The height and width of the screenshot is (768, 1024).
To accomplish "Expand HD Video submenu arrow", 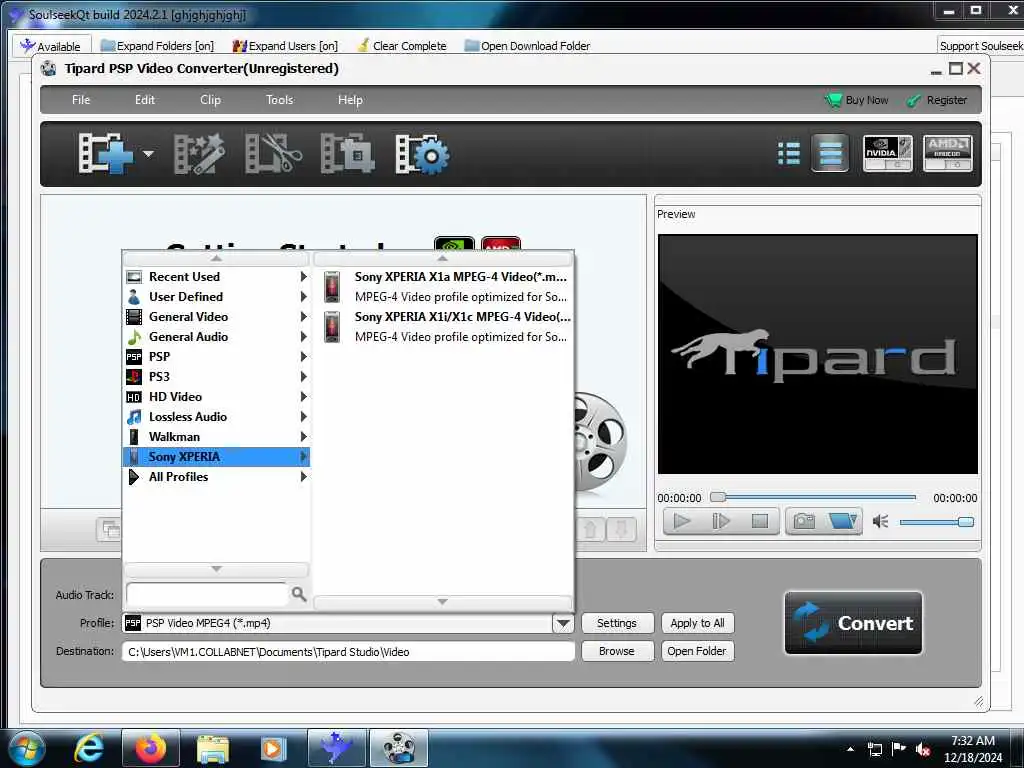I will [304, 397].
